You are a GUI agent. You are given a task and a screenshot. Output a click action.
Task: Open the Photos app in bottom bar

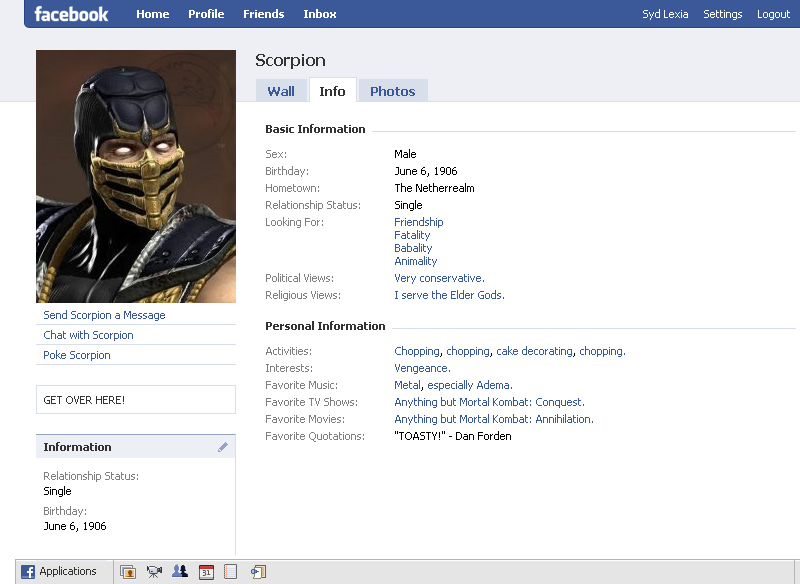click(128, 572)
